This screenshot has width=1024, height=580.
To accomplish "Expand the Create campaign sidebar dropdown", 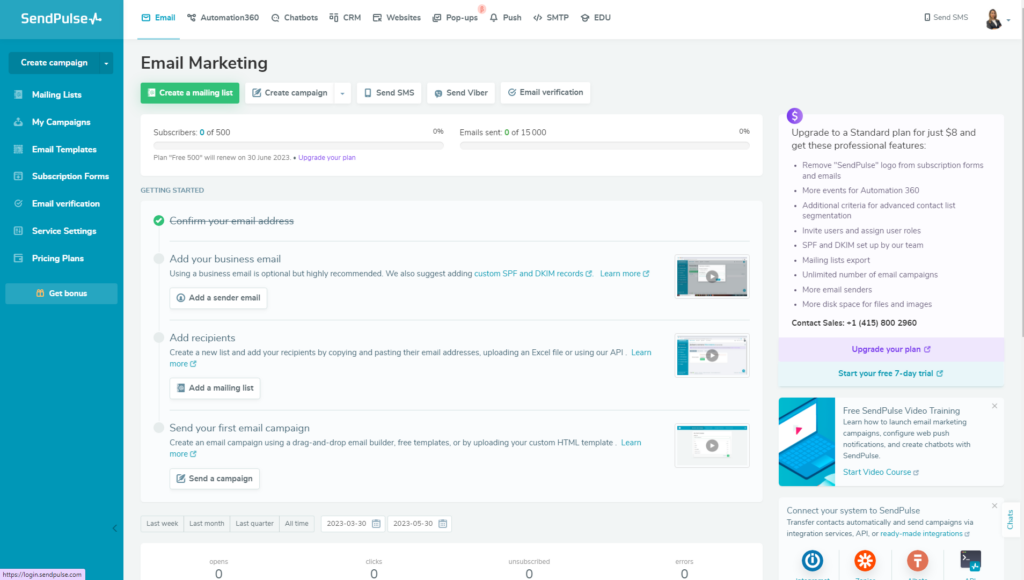I will 106,63.
